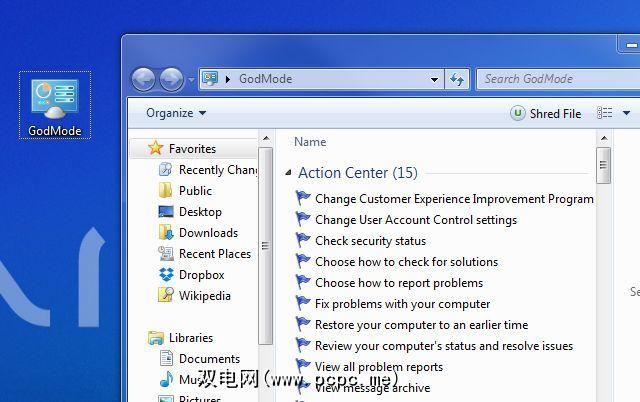640x402 pixels.
Task: Click flag icon beside Check security status
Action: (303, 240)
